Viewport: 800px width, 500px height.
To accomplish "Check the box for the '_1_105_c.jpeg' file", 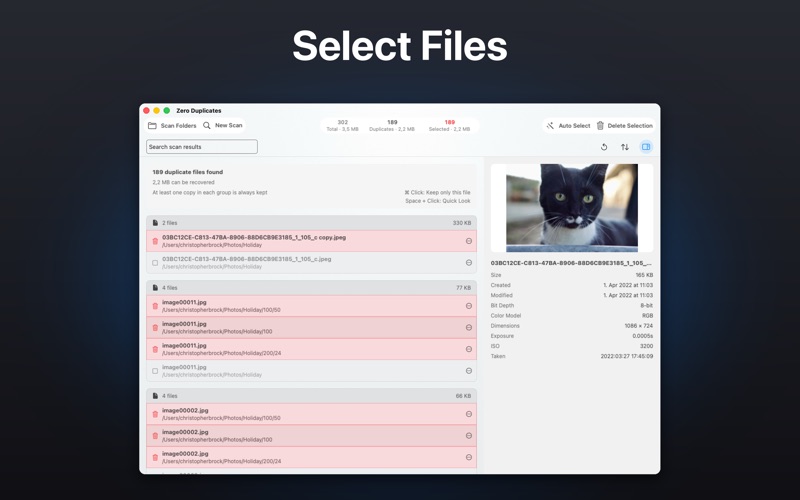I will click(155, 263).
